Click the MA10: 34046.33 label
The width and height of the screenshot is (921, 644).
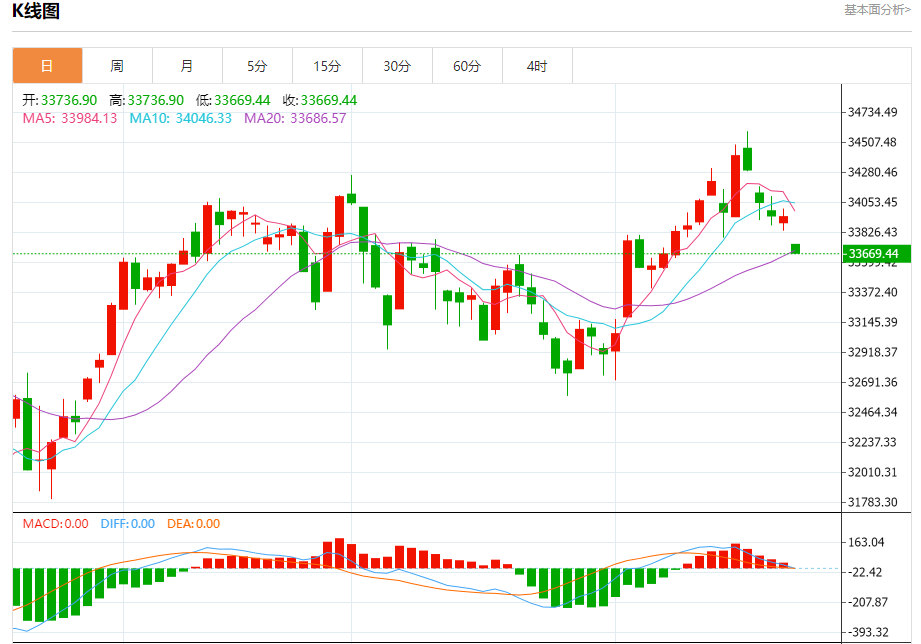(180, 118)
